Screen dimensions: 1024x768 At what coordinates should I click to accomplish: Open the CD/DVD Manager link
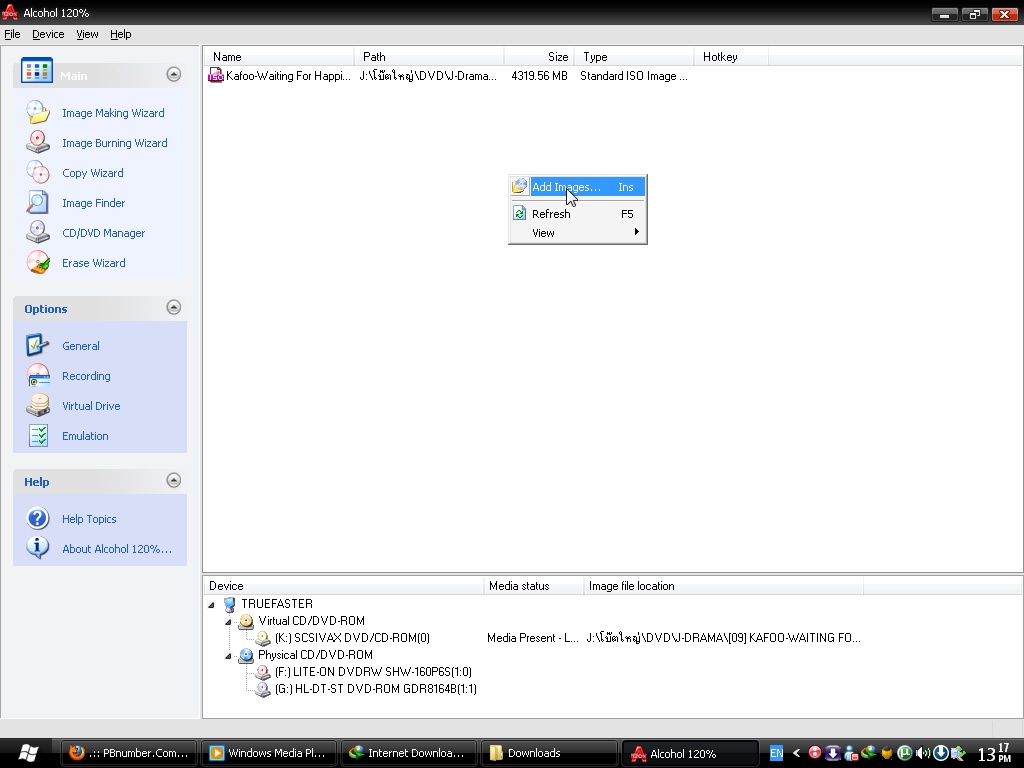point(103,233)
